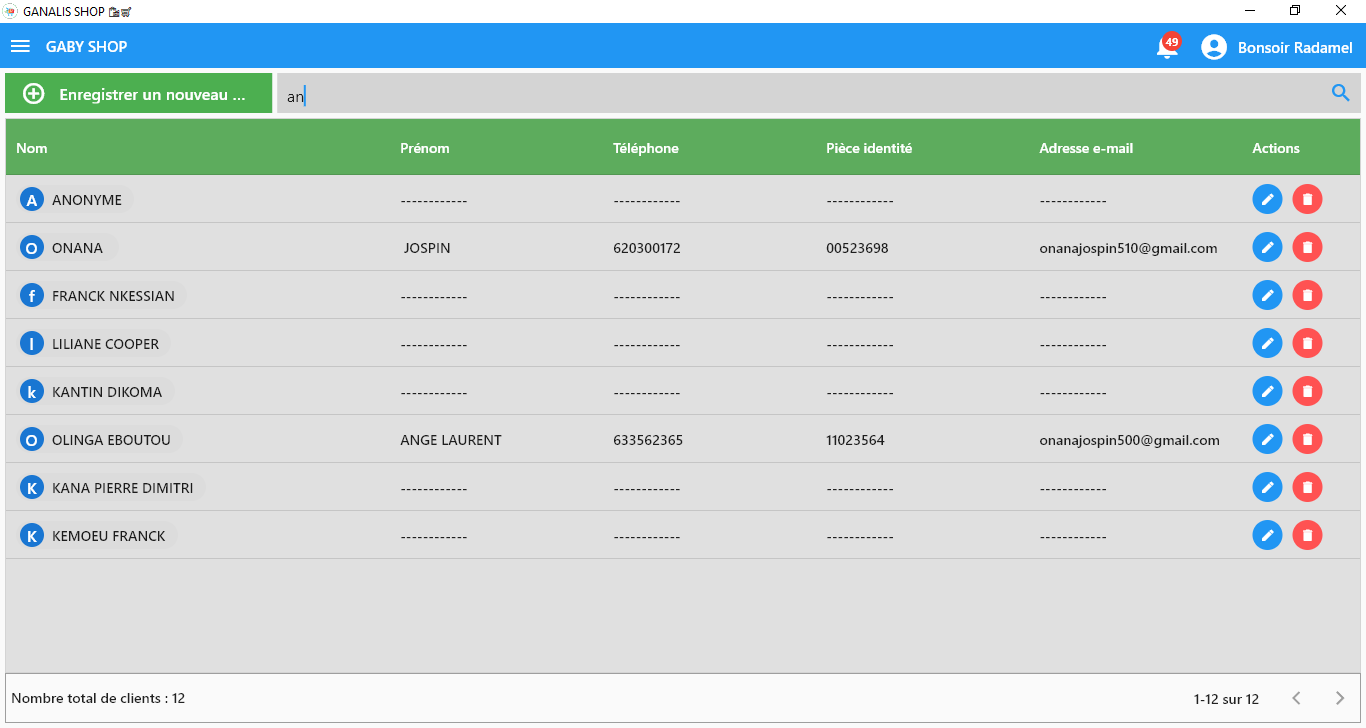Screen dimensions: 1366x728
Task: Click email onanajospin500@gmail.com
Action: (x=1129, y=440)
